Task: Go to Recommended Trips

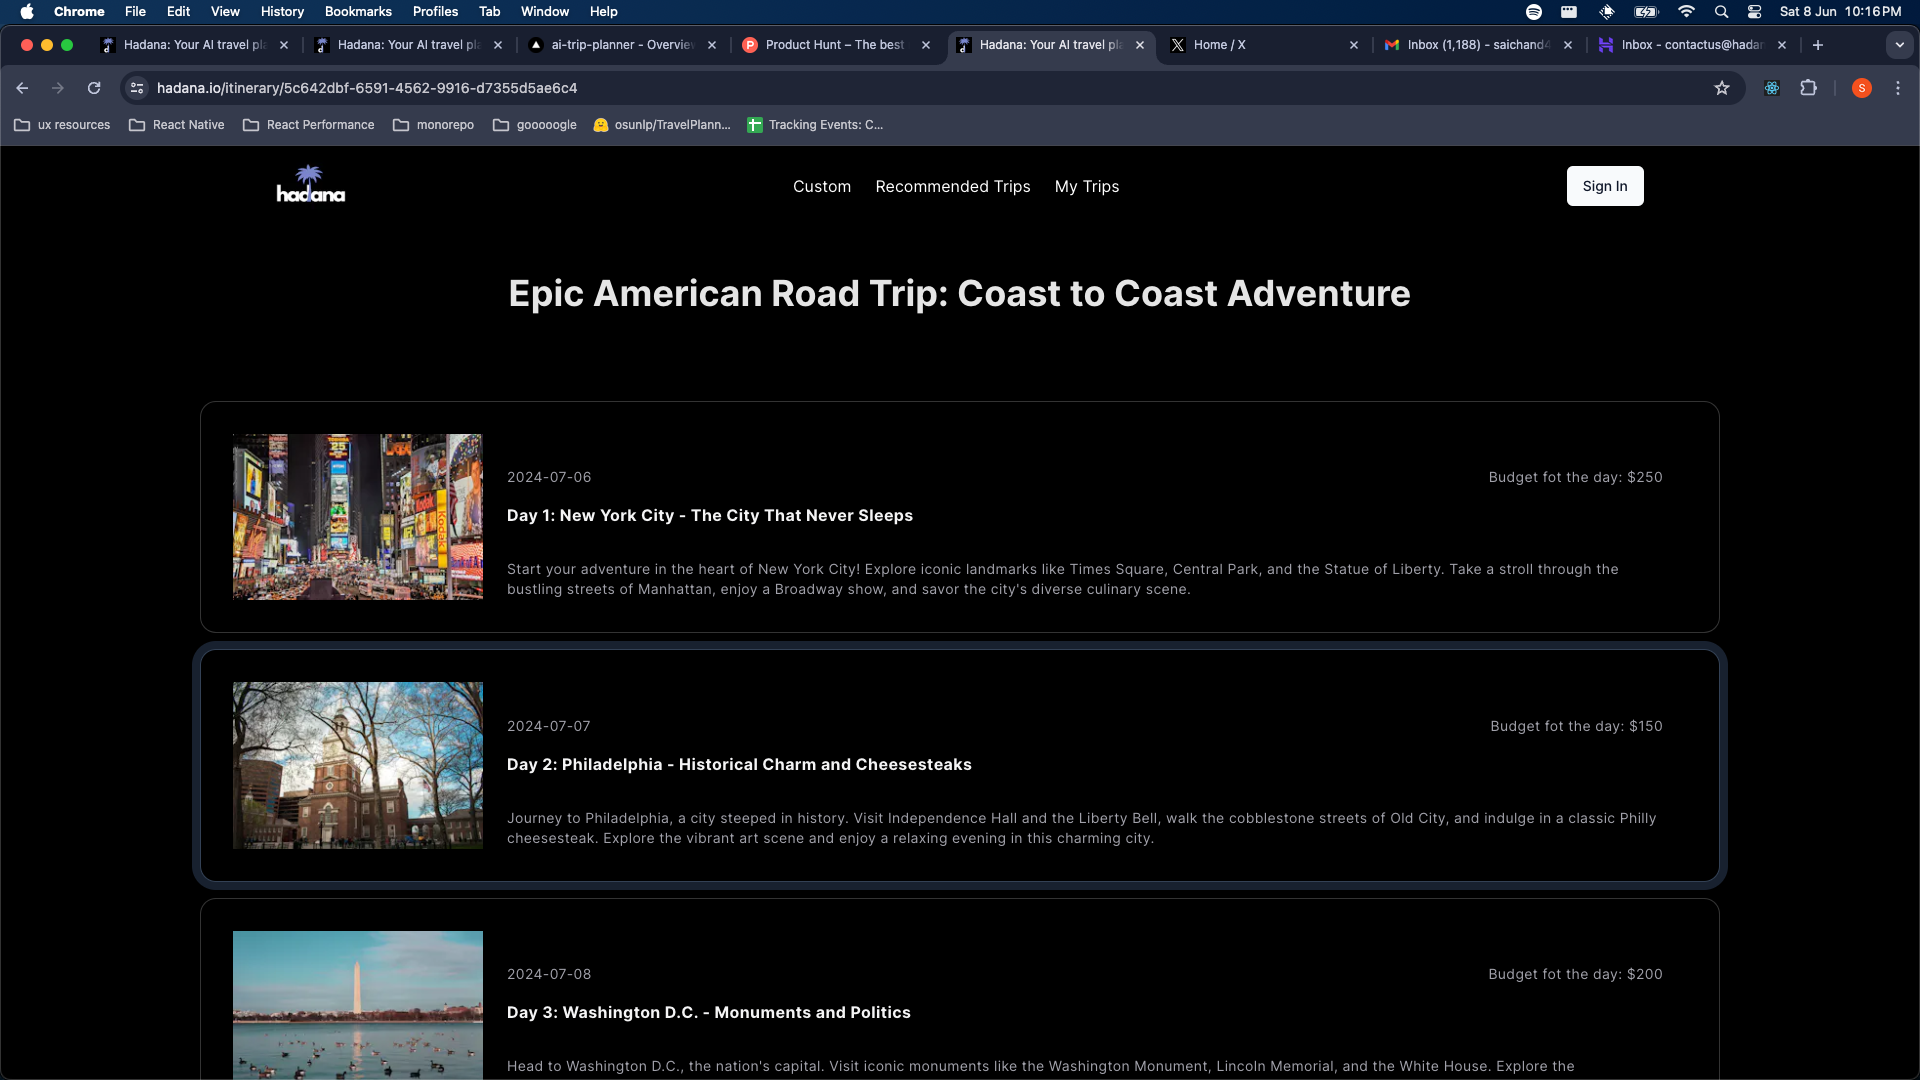Action: click(x=952, y=187)
